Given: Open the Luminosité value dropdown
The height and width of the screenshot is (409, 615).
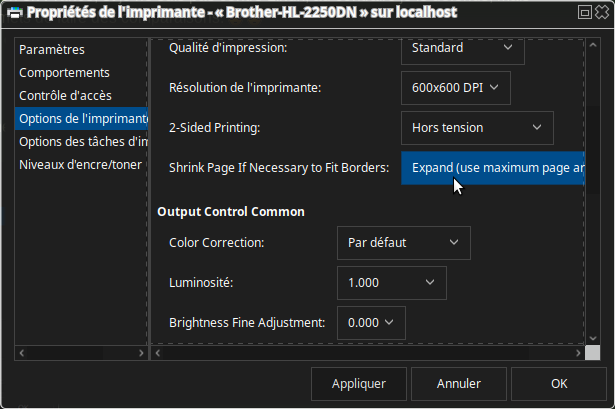Looking at the screenshot, I should [x=391, y=282].
